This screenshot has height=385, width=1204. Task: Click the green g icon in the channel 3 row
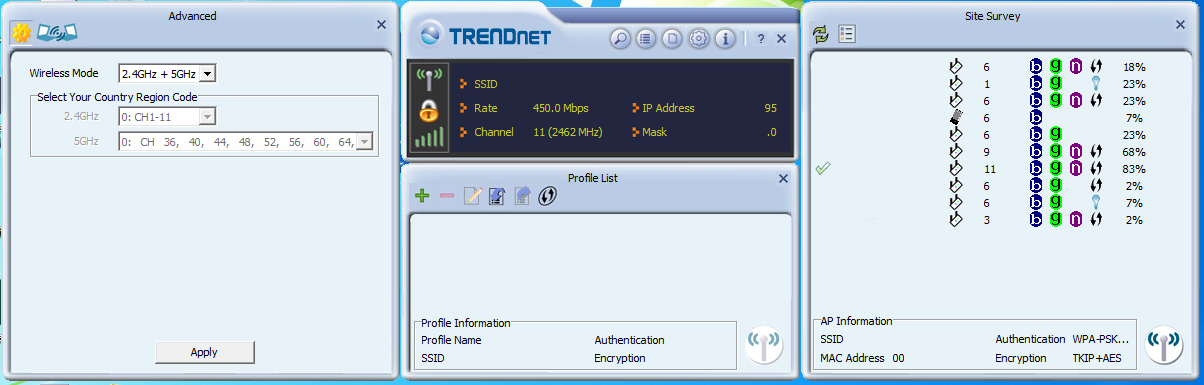(1056, 220)
